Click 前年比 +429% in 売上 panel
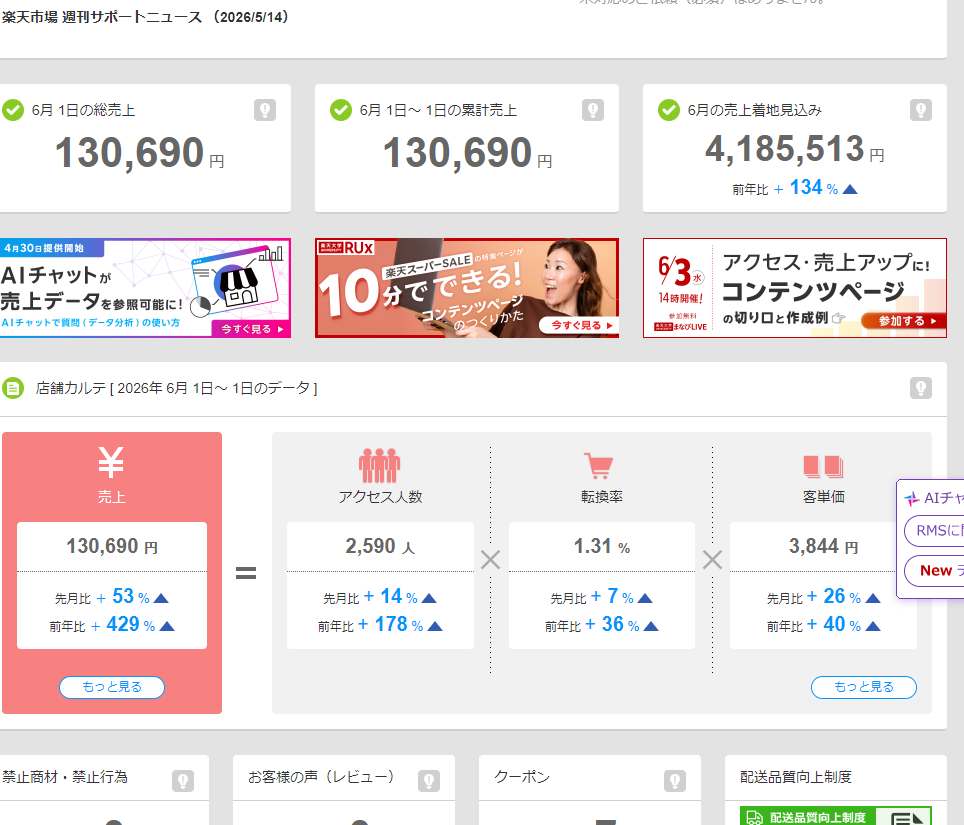This screenshot has height=825, width=964. [112, 625]
